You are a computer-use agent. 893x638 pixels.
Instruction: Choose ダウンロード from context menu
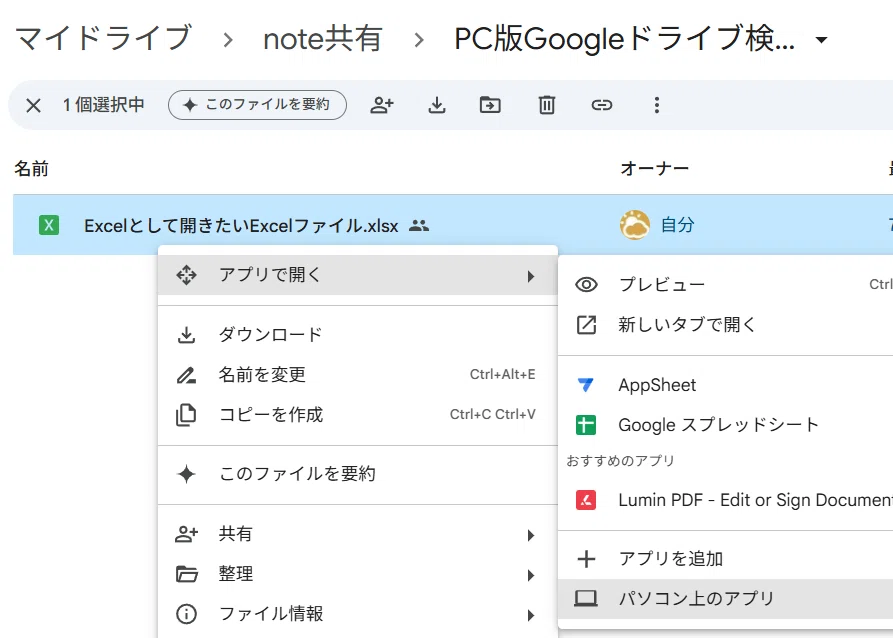pos(358,334)
